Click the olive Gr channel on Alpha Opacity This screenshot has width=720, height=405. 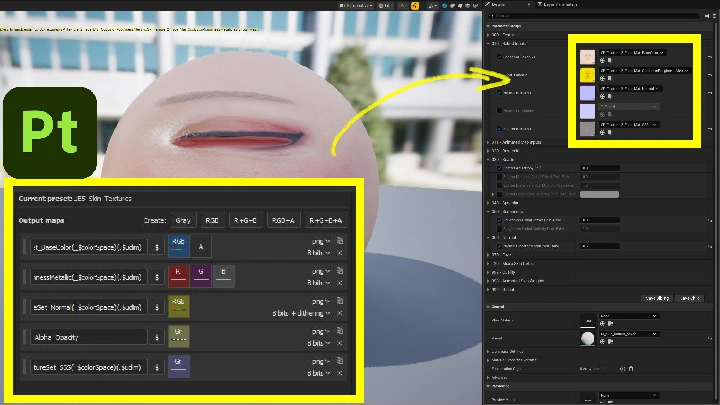pos(179,337)
